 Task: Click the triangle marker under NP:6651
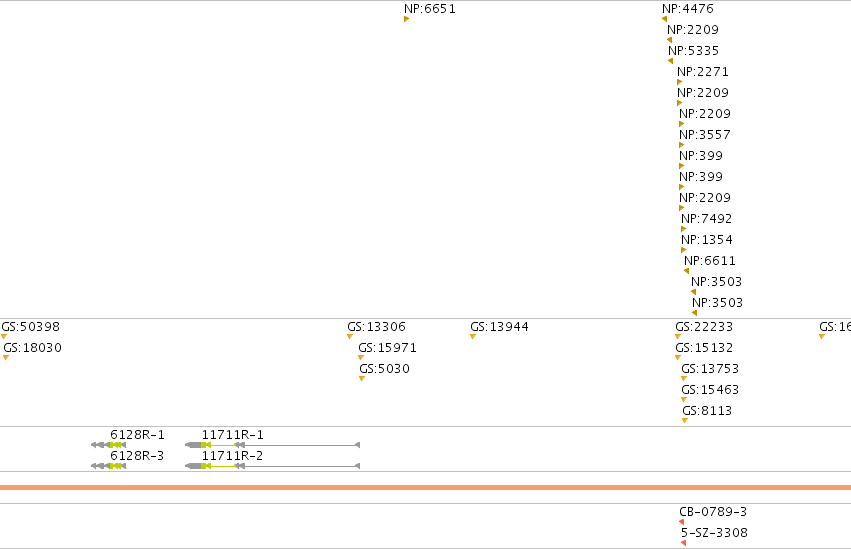[407, 20]
